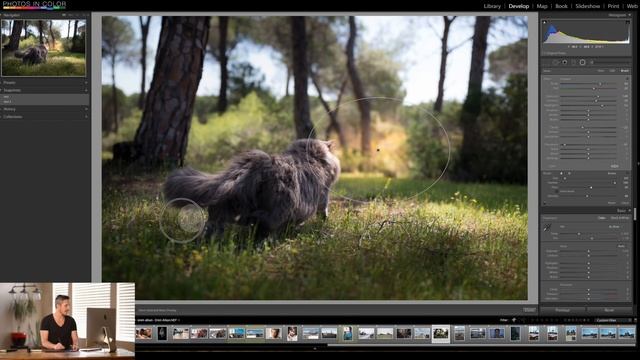Click the Done button below the photo
The image size is (640, 360).
(x=529, y=310)
